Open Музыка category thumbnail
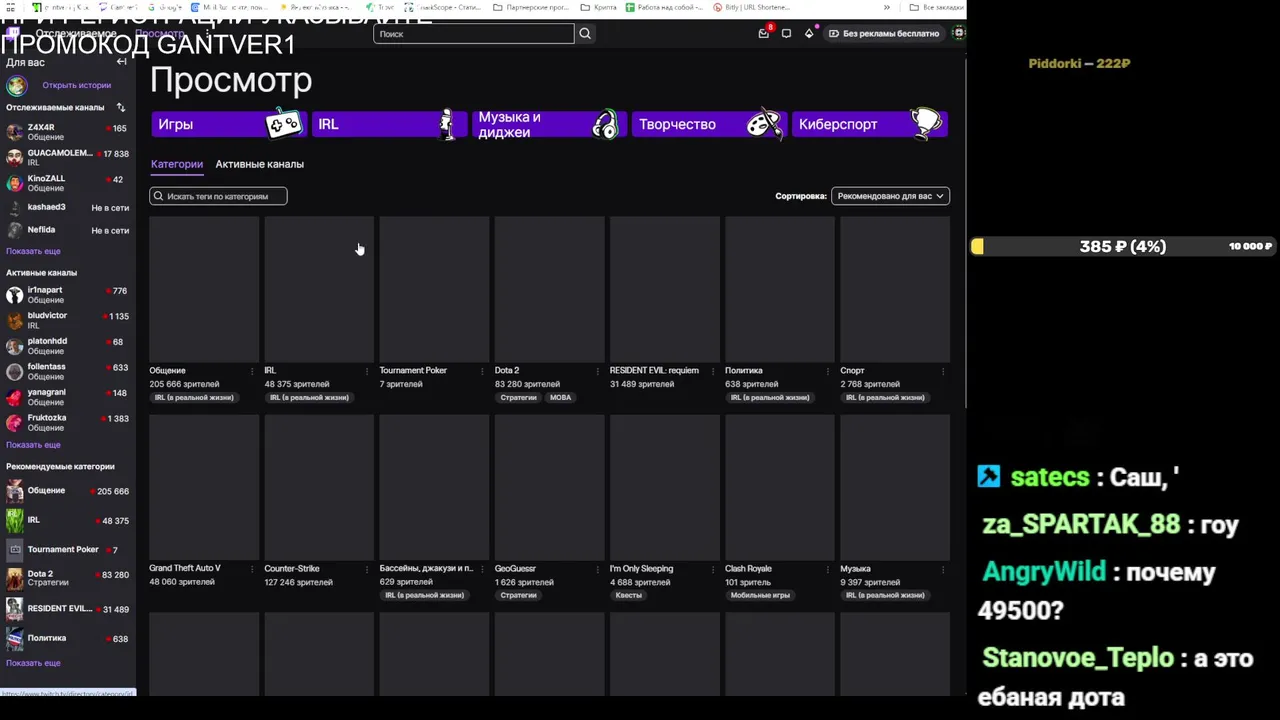This screenshot has width=1280, height=720. tap(895, 488)
